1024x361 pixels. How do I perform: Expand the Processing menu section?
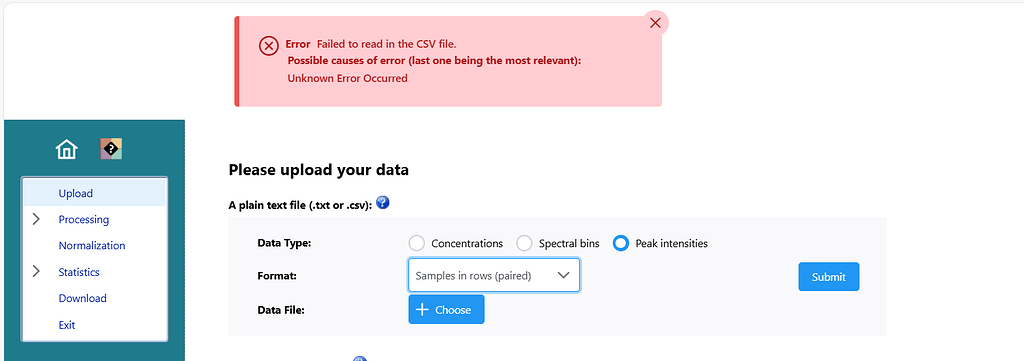pos(36,219)
